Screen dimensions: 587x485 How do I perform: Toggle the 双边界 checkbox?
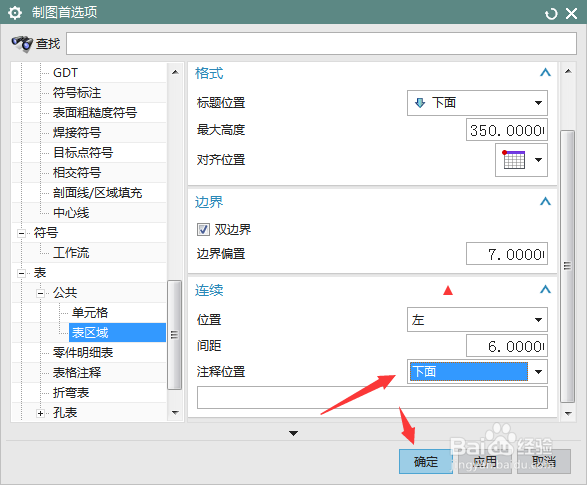coord(203,229)
